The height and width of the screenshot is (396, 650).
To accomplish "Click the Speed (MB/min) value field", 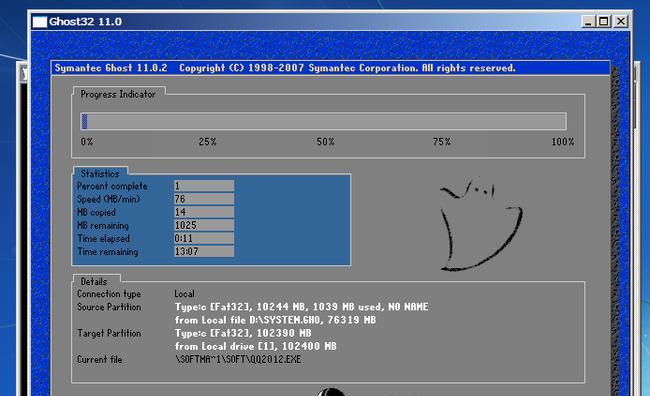I will [204, 199].
